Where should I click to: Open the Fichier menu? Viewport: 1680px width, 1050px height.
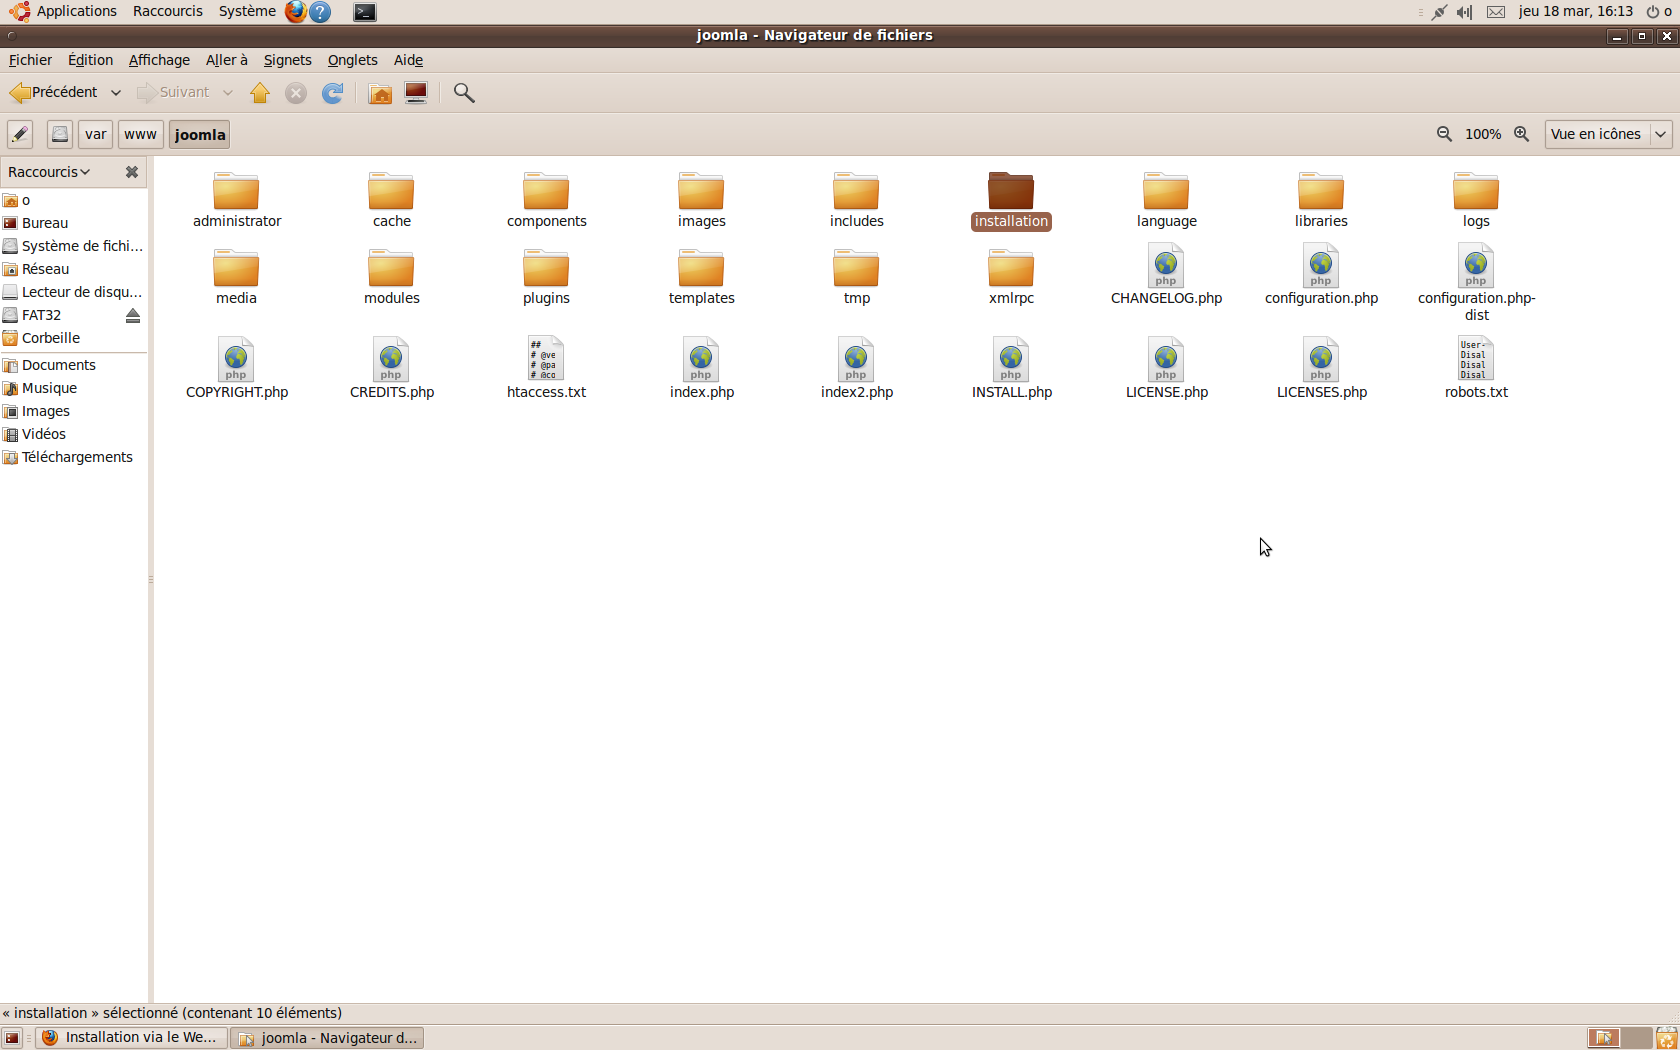(30, 60)
